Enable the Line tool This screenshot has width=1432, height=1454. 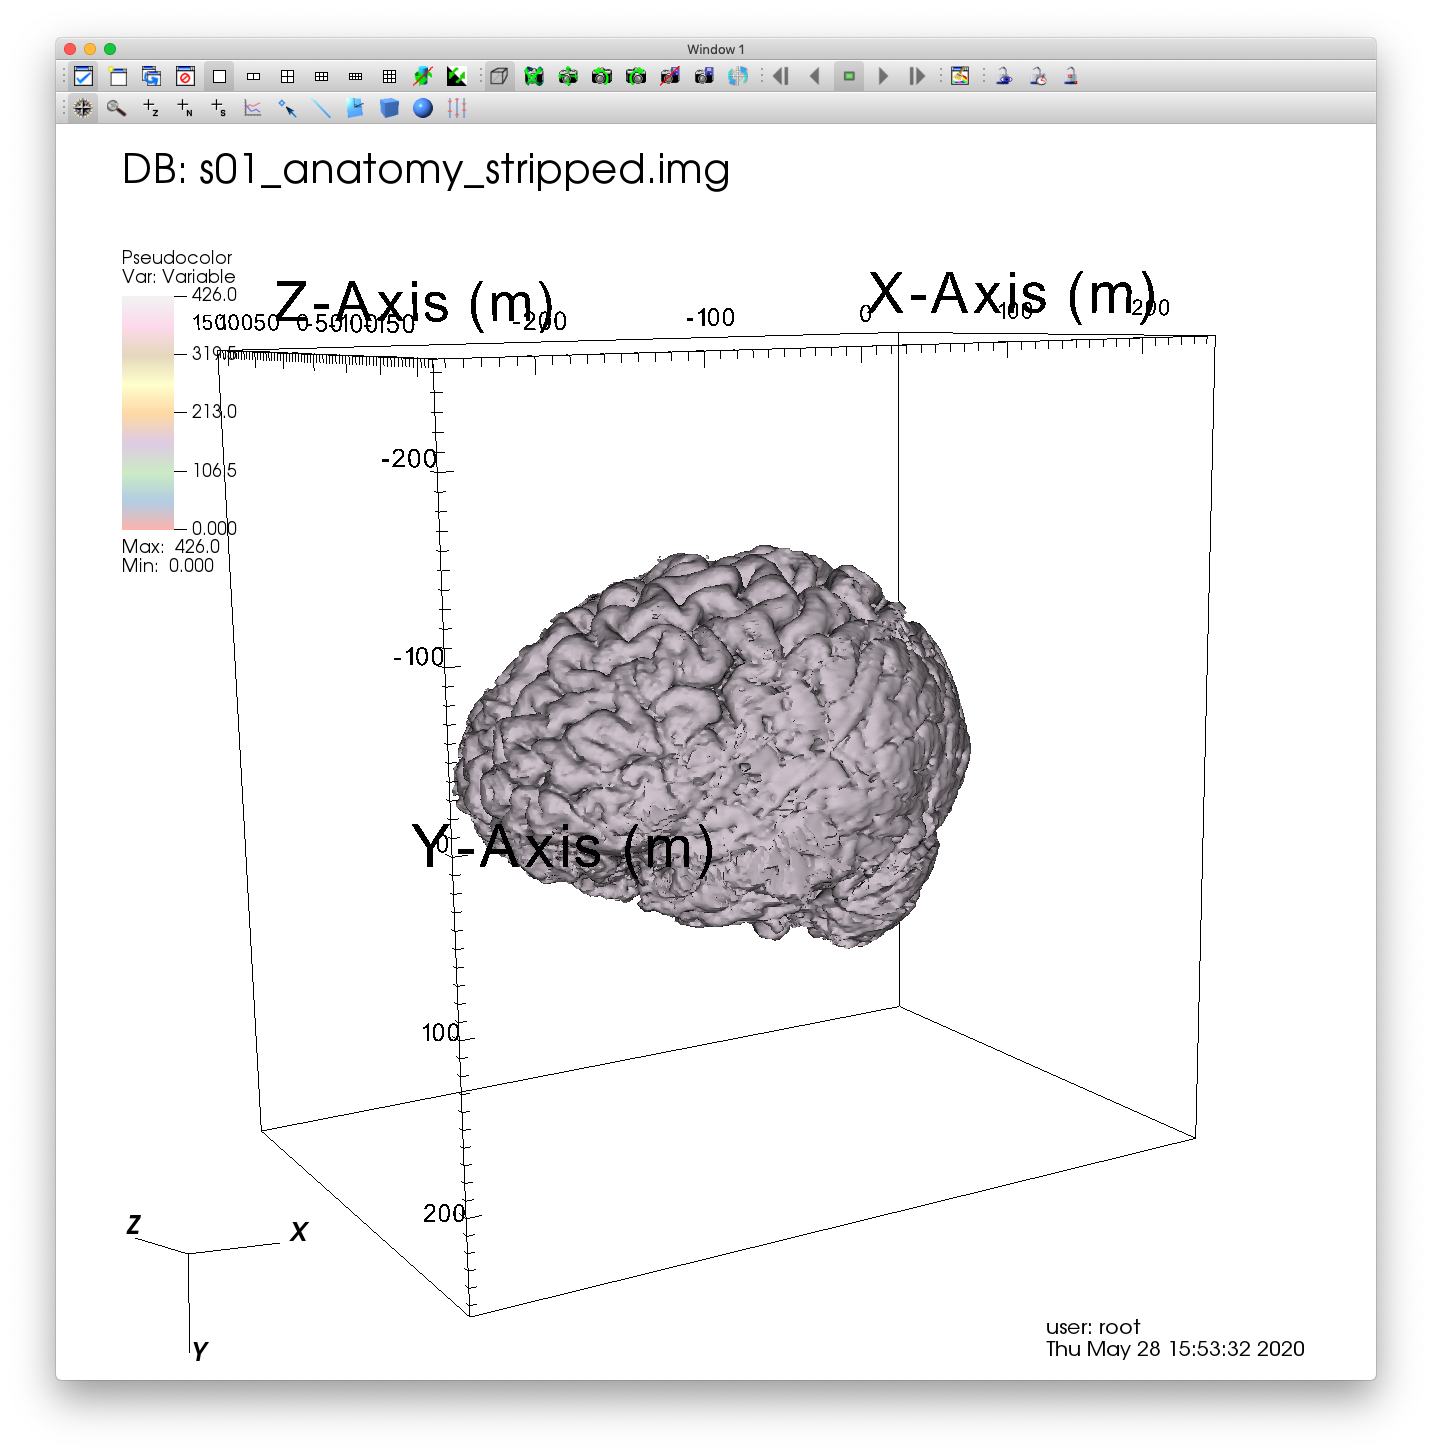[x=321, y=108]
